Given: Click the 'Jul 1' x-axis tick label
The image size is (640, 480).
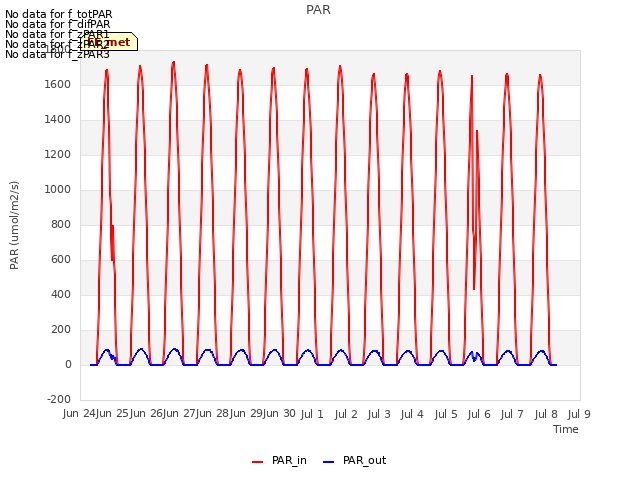Looking at the screenshot, I should [312, 414].
